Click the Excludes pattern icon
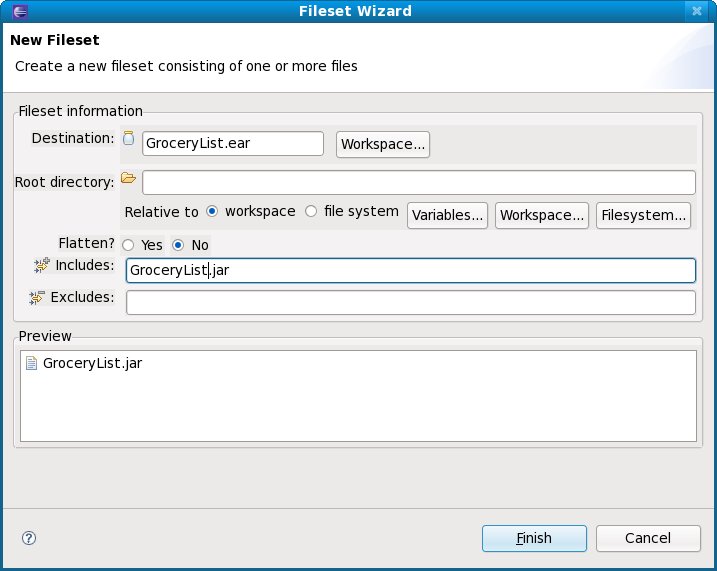This screenshot has width=717, height=571. click(38, 298)
